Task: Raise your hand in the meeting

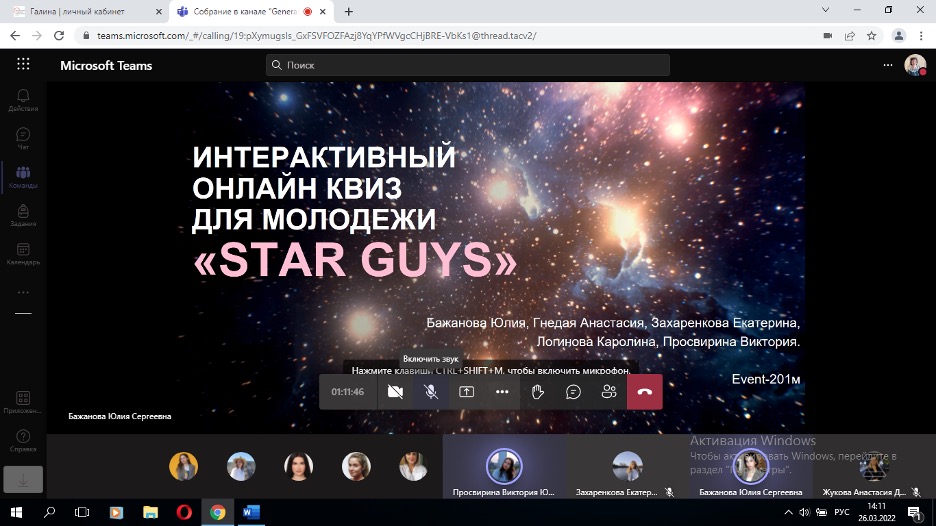Action: [538, 392]
